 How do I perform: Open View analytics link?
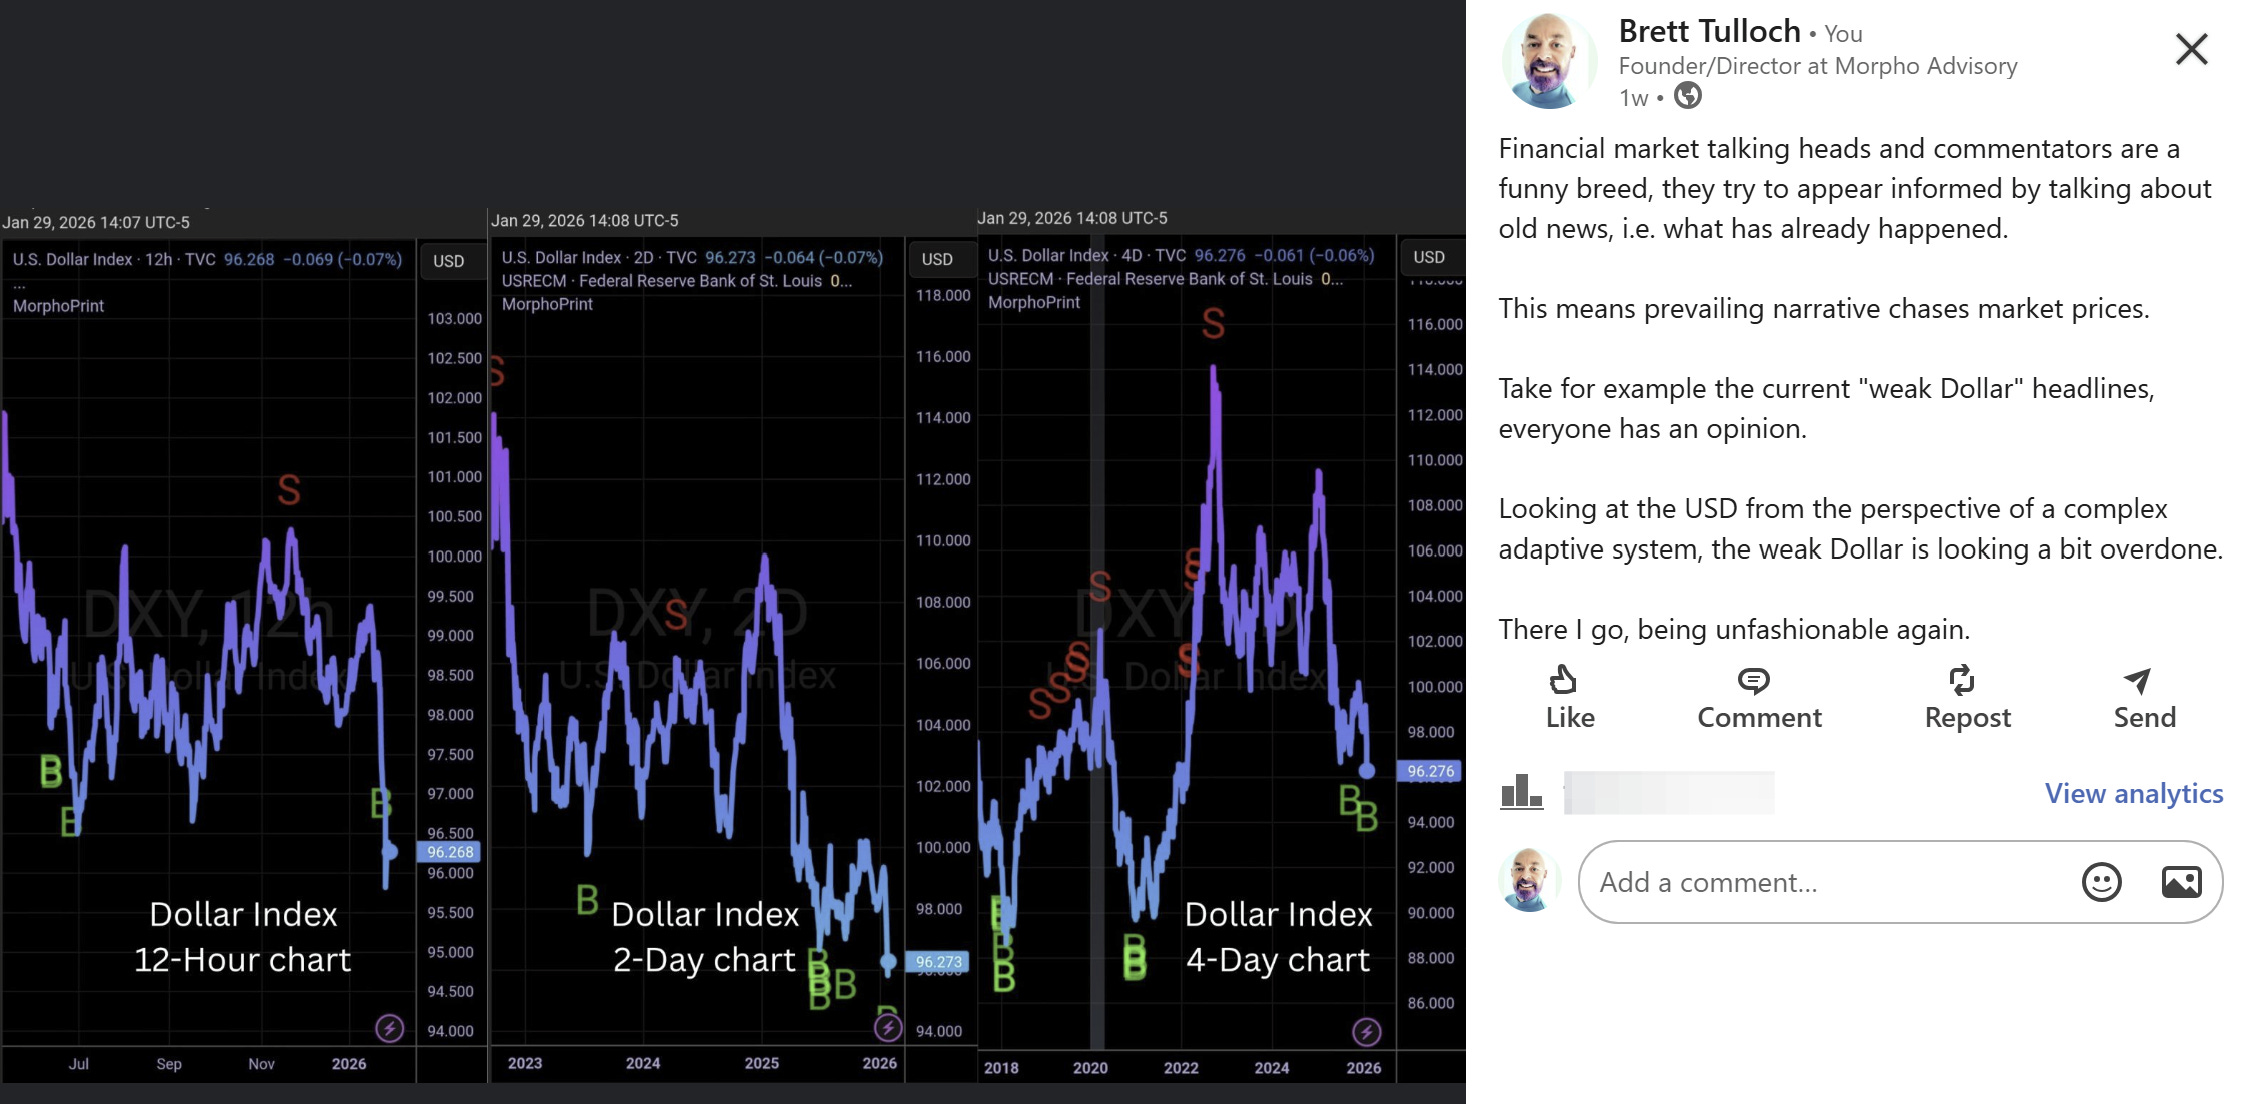tap(2133, 793)
